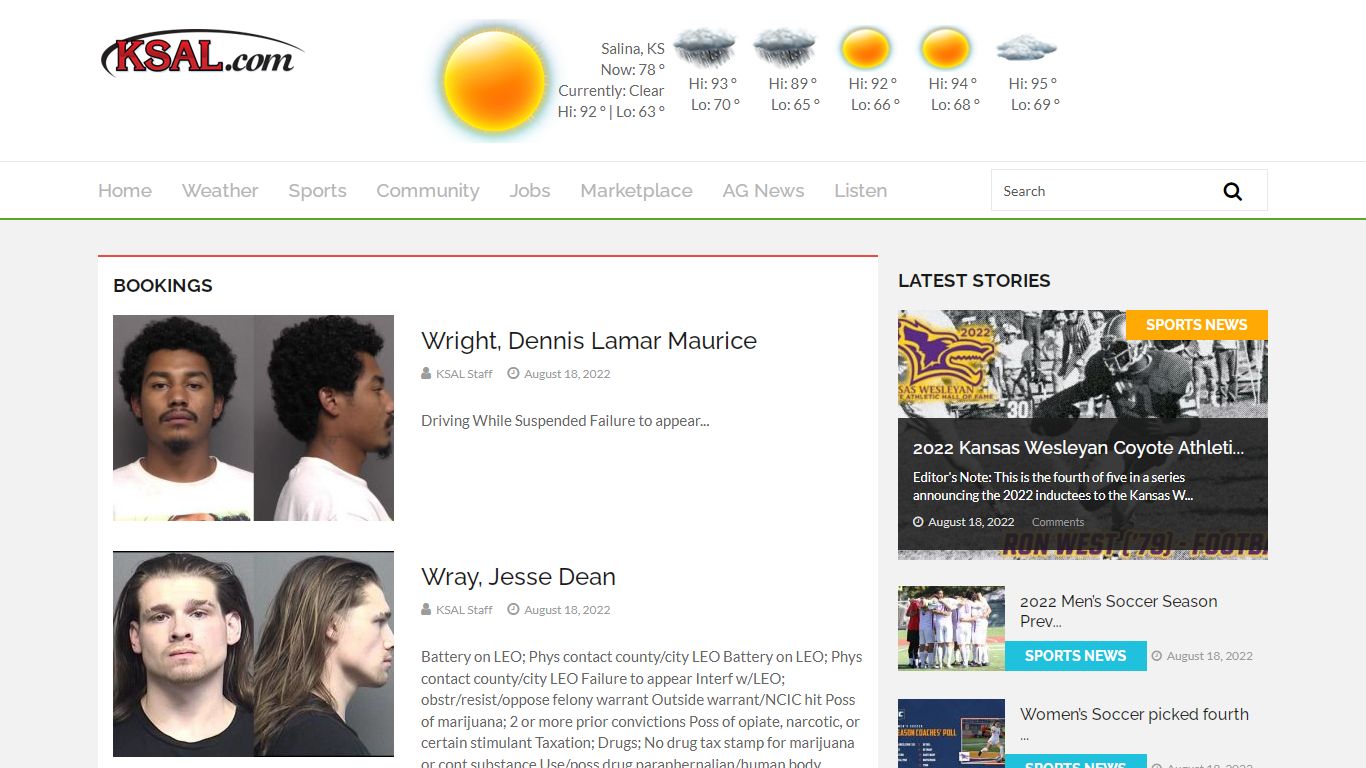Click the orange SPORTS NEWS badge
The height and width of the screenshot is (768, 1366).
coord(1196,325)
